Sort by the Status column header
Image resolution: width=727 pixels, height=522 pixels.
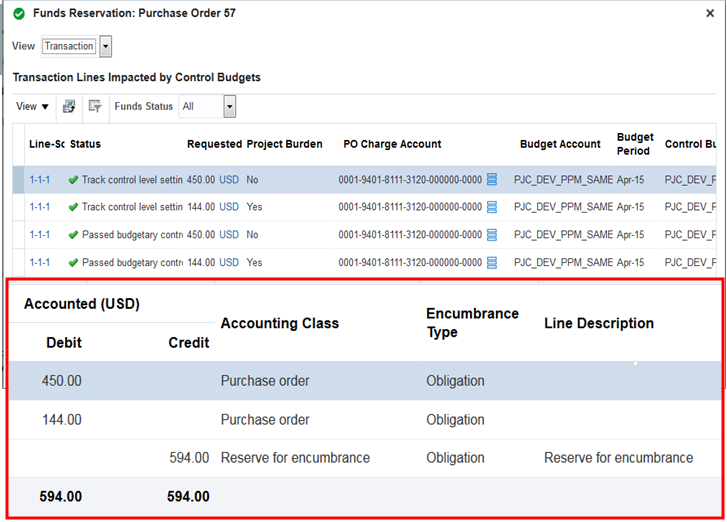86,144
